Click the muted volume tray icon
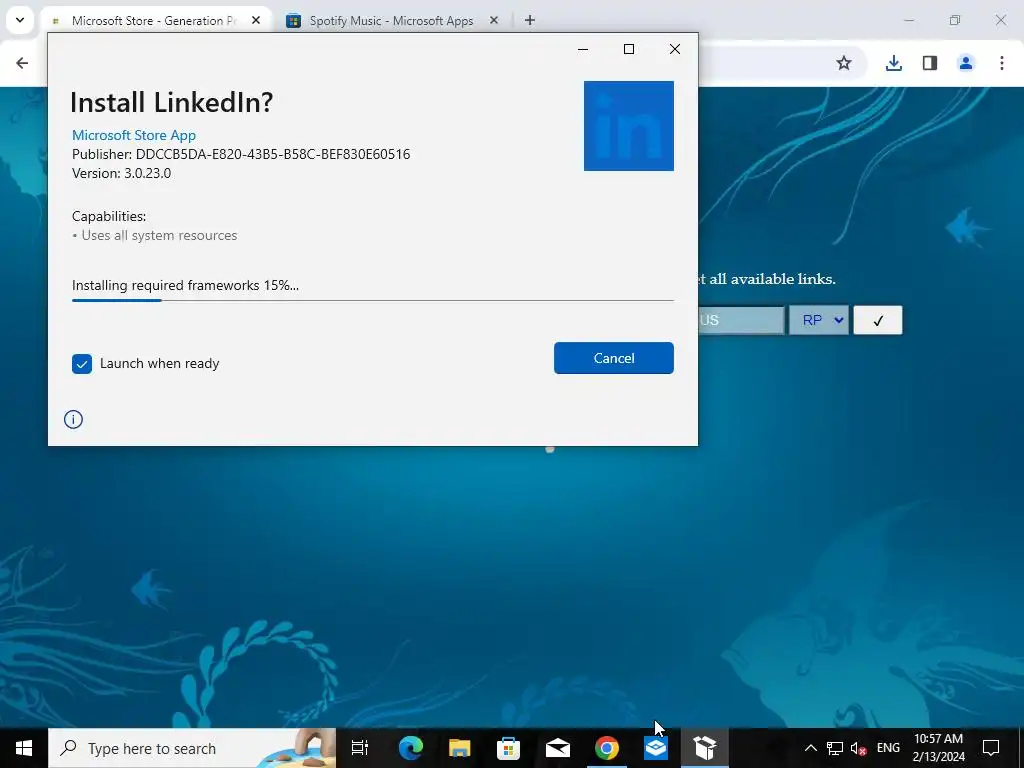 (859, 748)
